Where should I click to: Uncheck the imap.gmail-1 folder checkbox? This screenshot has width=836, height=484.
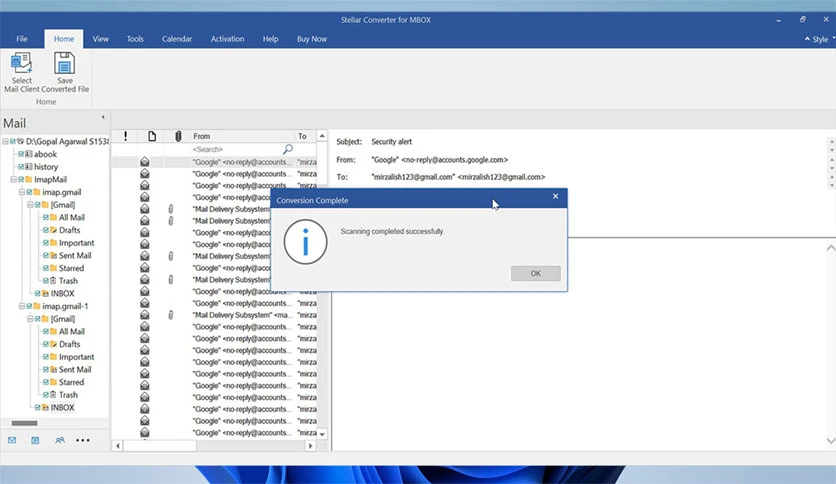[29, 306]
